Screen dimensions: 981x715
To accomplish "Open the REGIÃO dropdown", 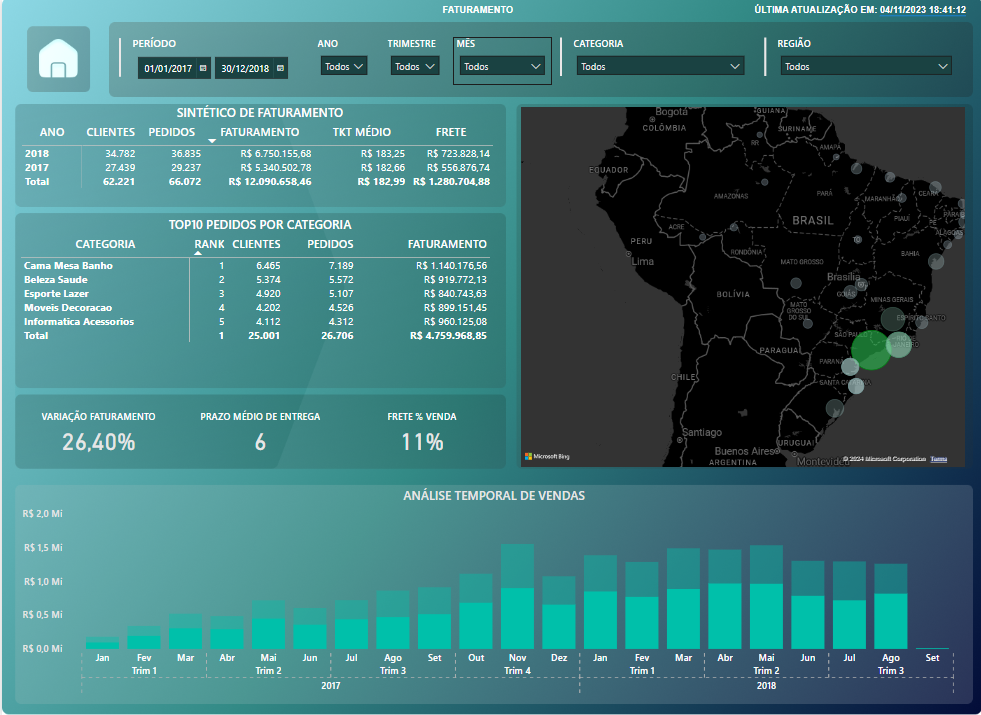I will pos(866,66).
